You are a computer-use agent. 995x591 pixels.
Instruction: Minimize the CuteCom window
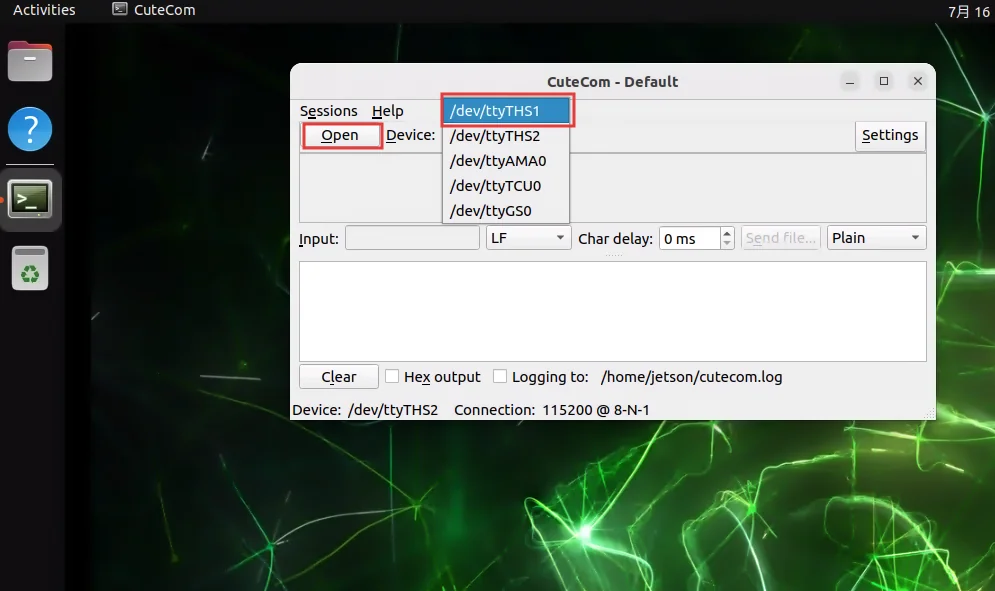pyautogui.click(x=850, y=81)
